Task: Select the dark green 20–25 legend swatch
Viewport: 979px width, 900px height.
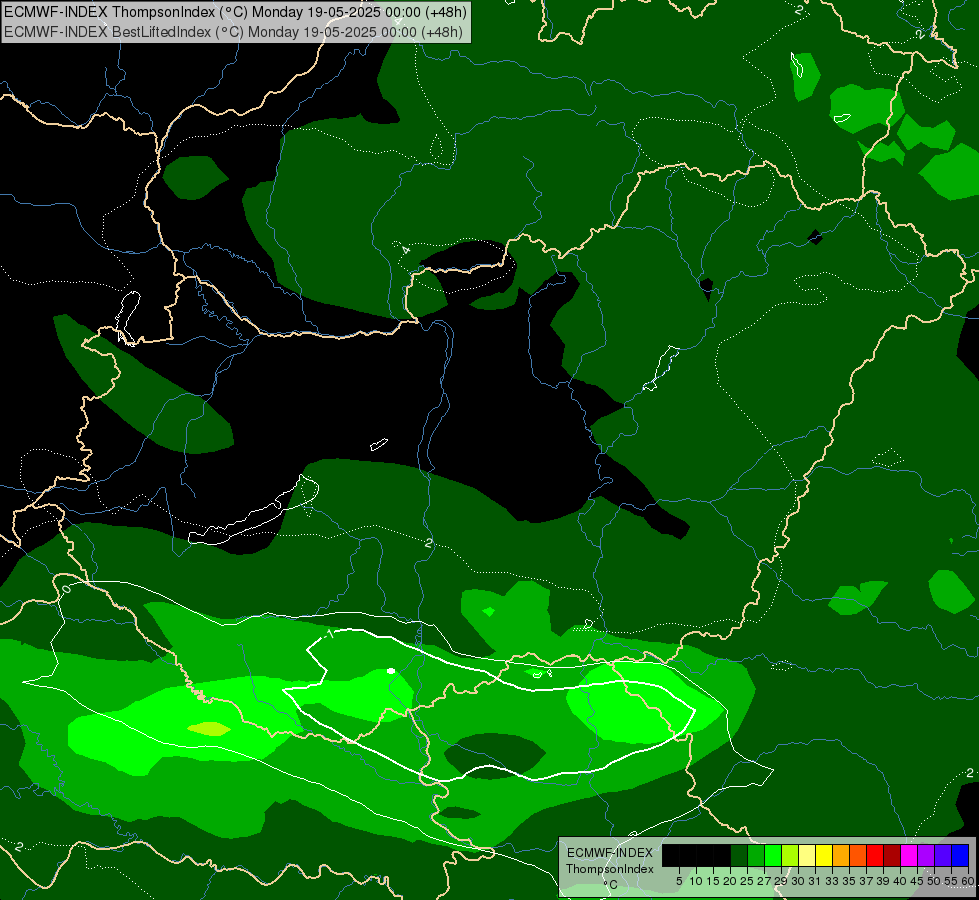Action: coord(739,855)
